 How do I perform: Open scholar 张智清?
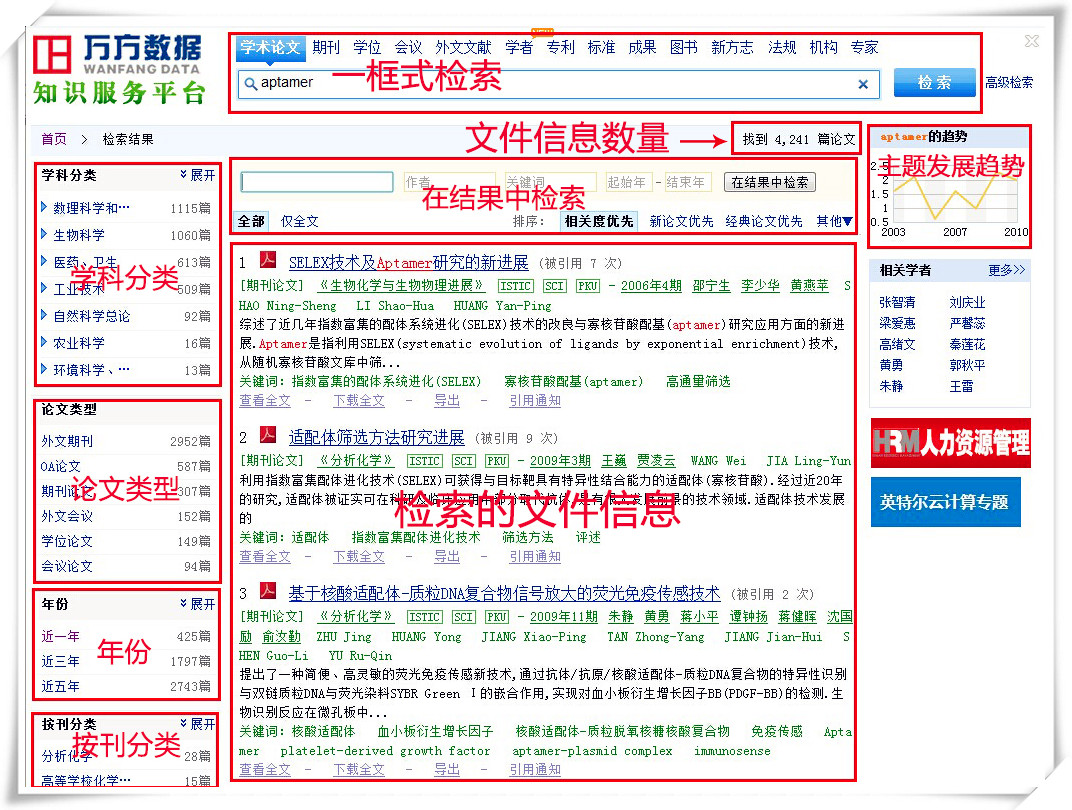[898, 302]
